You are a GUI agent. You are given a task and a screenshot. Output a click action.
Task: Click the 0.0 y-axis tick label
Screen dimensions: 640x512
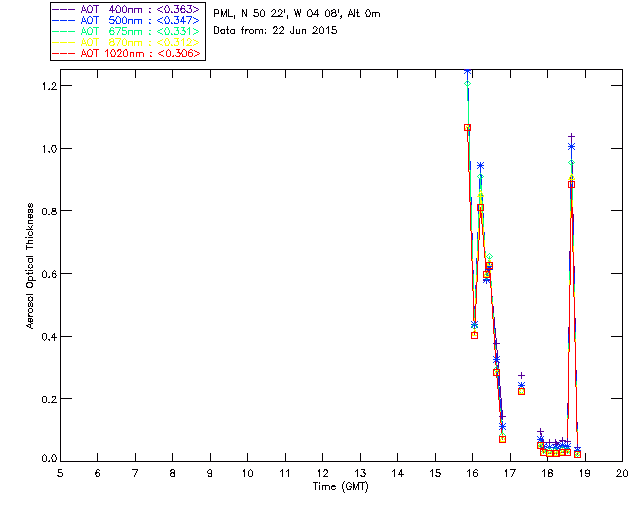pyautogui.click(x=49, y=458)
